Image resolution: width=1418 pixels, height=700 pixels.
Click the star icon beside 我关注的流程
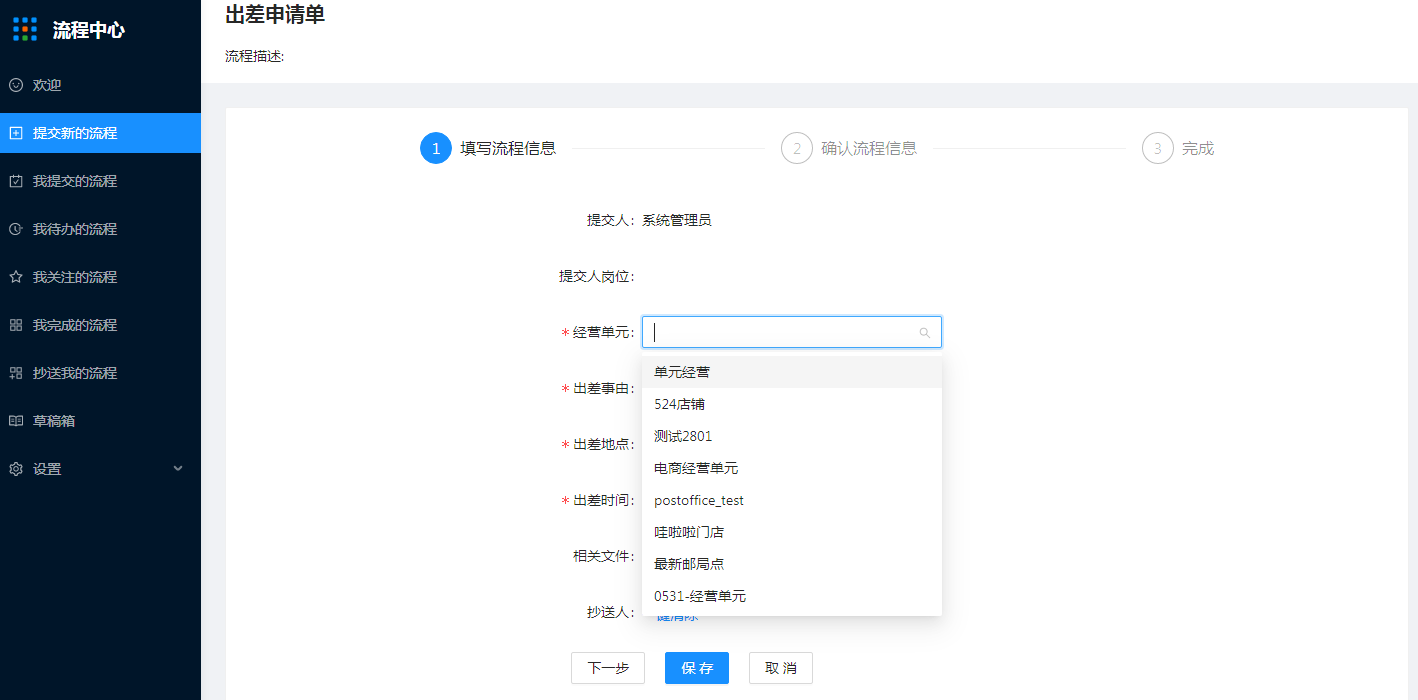[x=16, y=277]
